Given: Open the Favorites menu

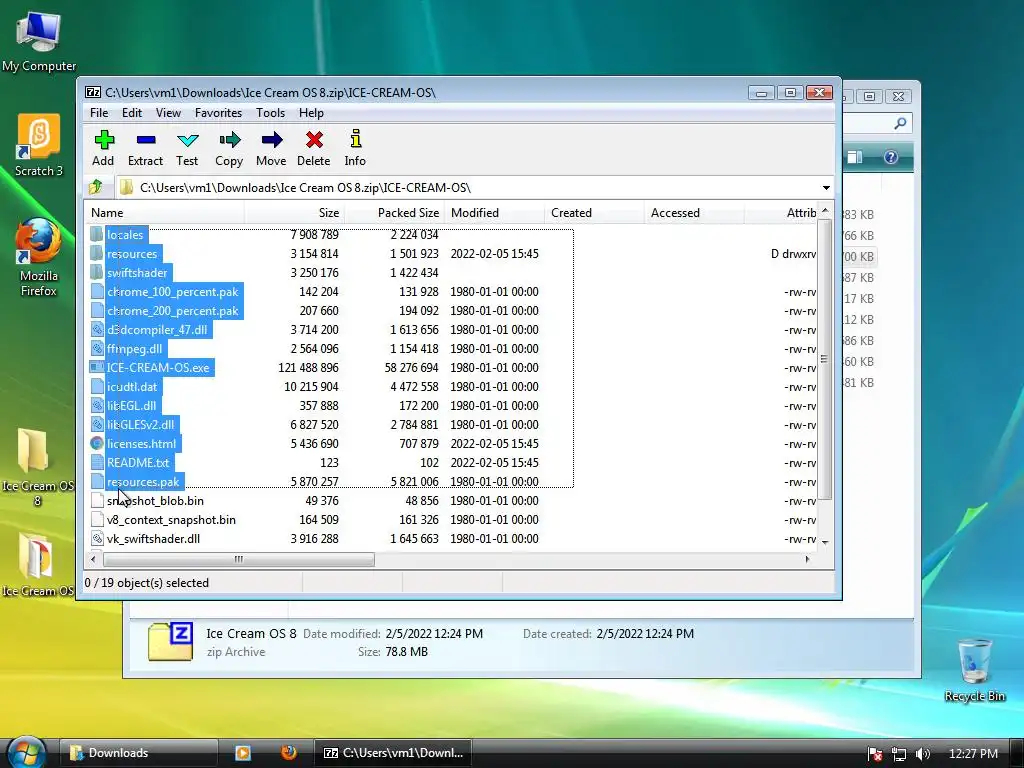Looking at the screenshot, I should pyautogui.click(x=218, y=113).
